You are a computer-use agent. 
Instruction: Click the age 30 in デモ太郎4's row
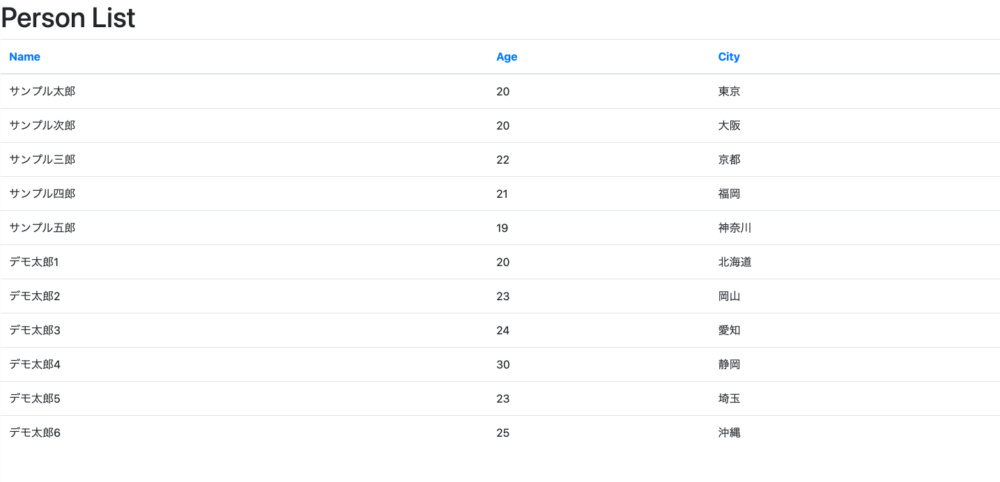503,365
